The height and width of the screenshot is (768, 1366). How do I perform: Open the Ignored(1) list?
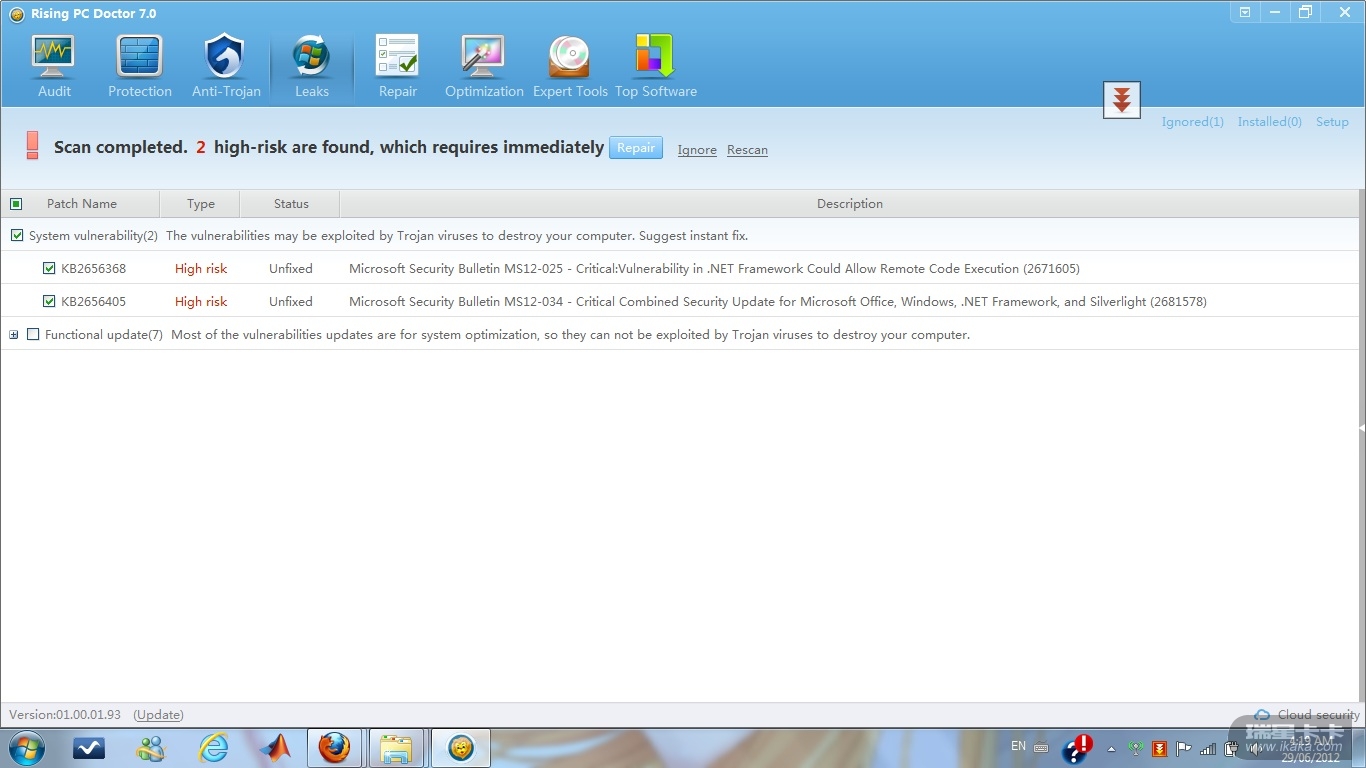coord(1192,122)
